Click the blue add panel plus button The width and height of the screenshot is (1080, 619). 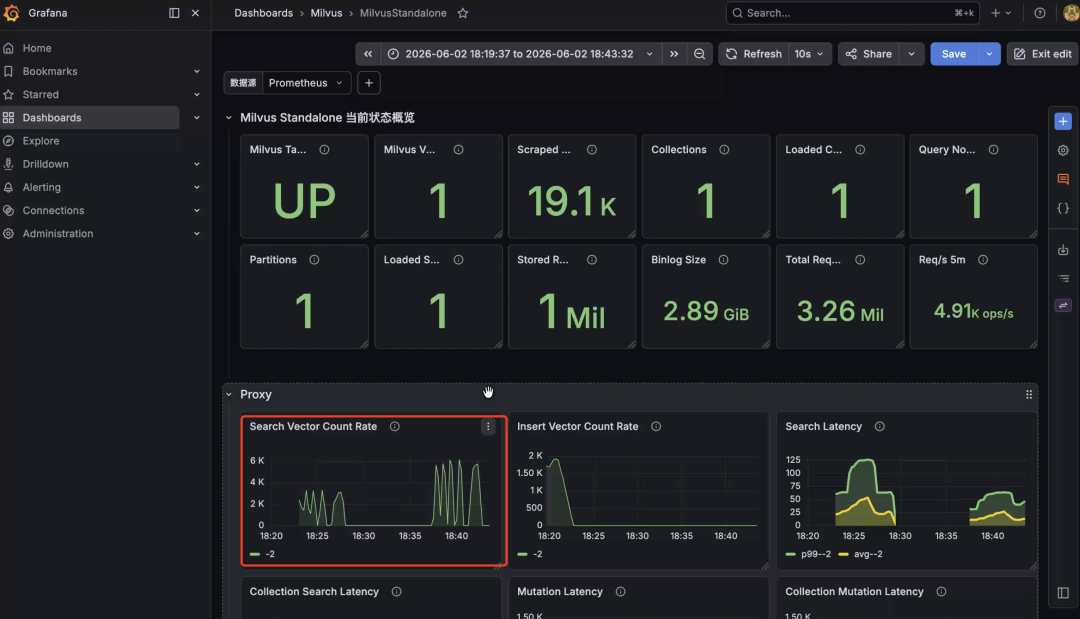pos(1063,121)
